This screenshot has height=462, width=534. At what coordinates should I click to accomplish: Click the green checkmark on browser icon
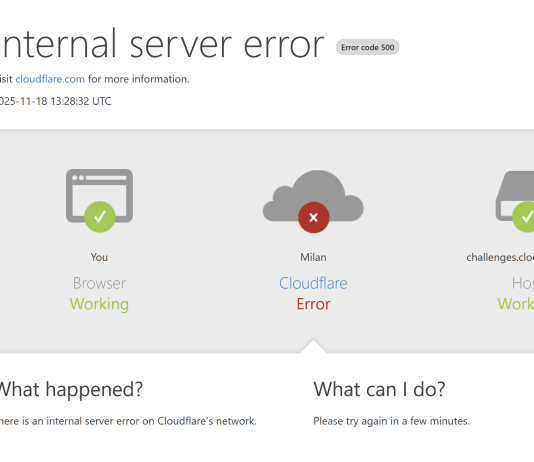click(x=100, y=217)
